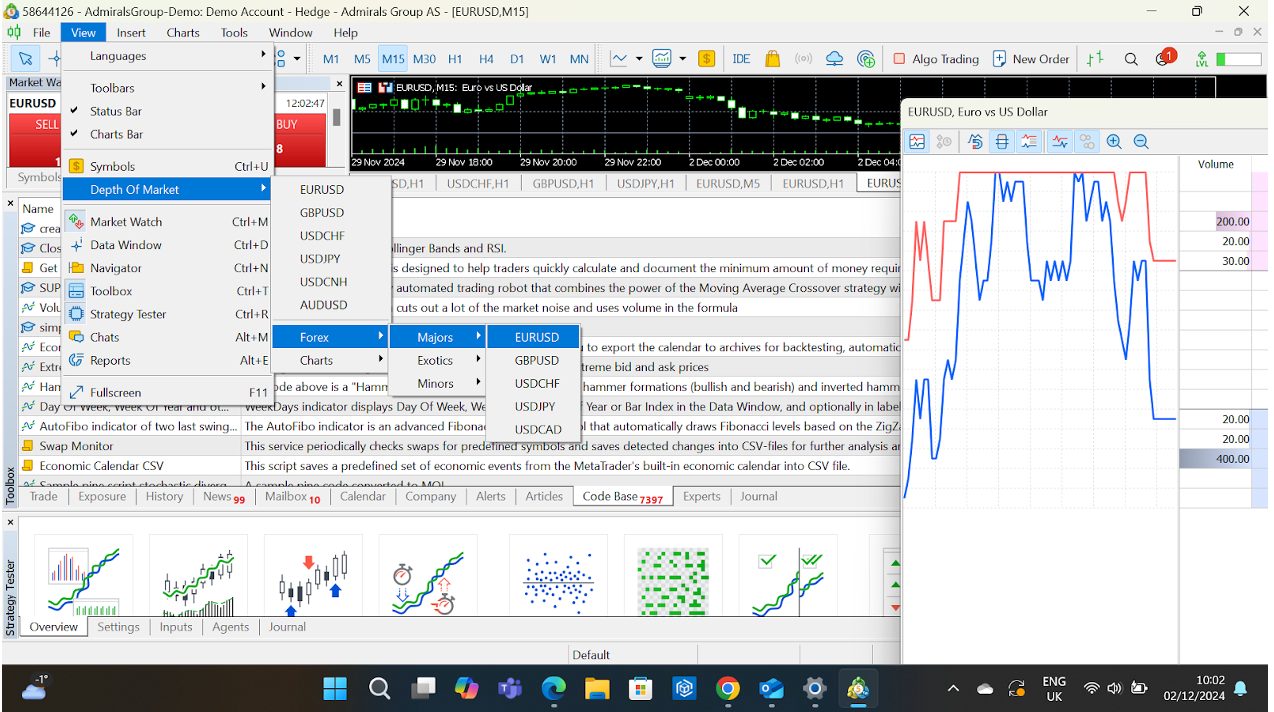Open the signals broadcast icon
1274x712 pixels.
click(802, 59)
